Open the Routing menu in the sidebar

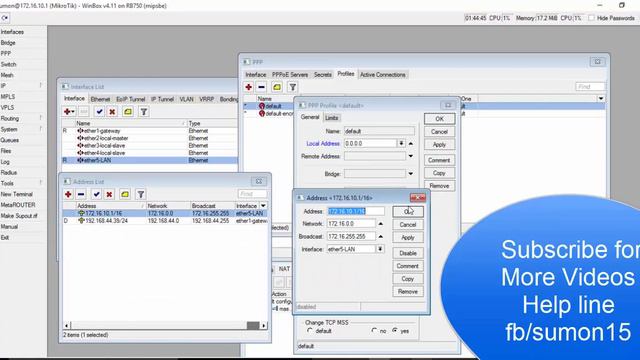pyautogui.click(x=10, y=118)
